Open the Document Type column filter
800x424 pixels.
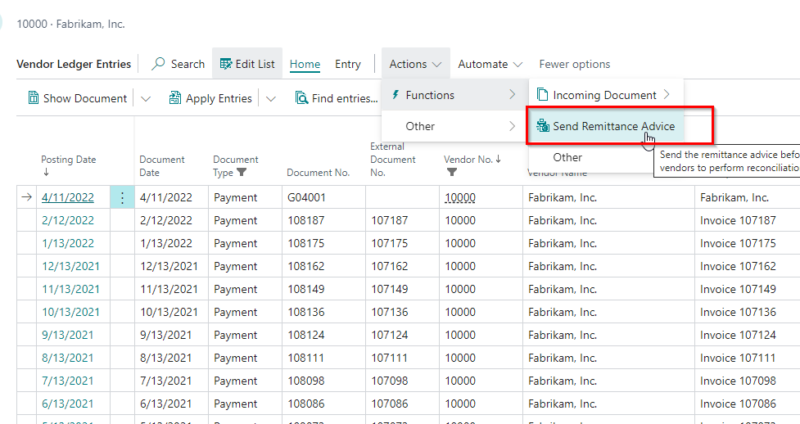coord(241,172)
